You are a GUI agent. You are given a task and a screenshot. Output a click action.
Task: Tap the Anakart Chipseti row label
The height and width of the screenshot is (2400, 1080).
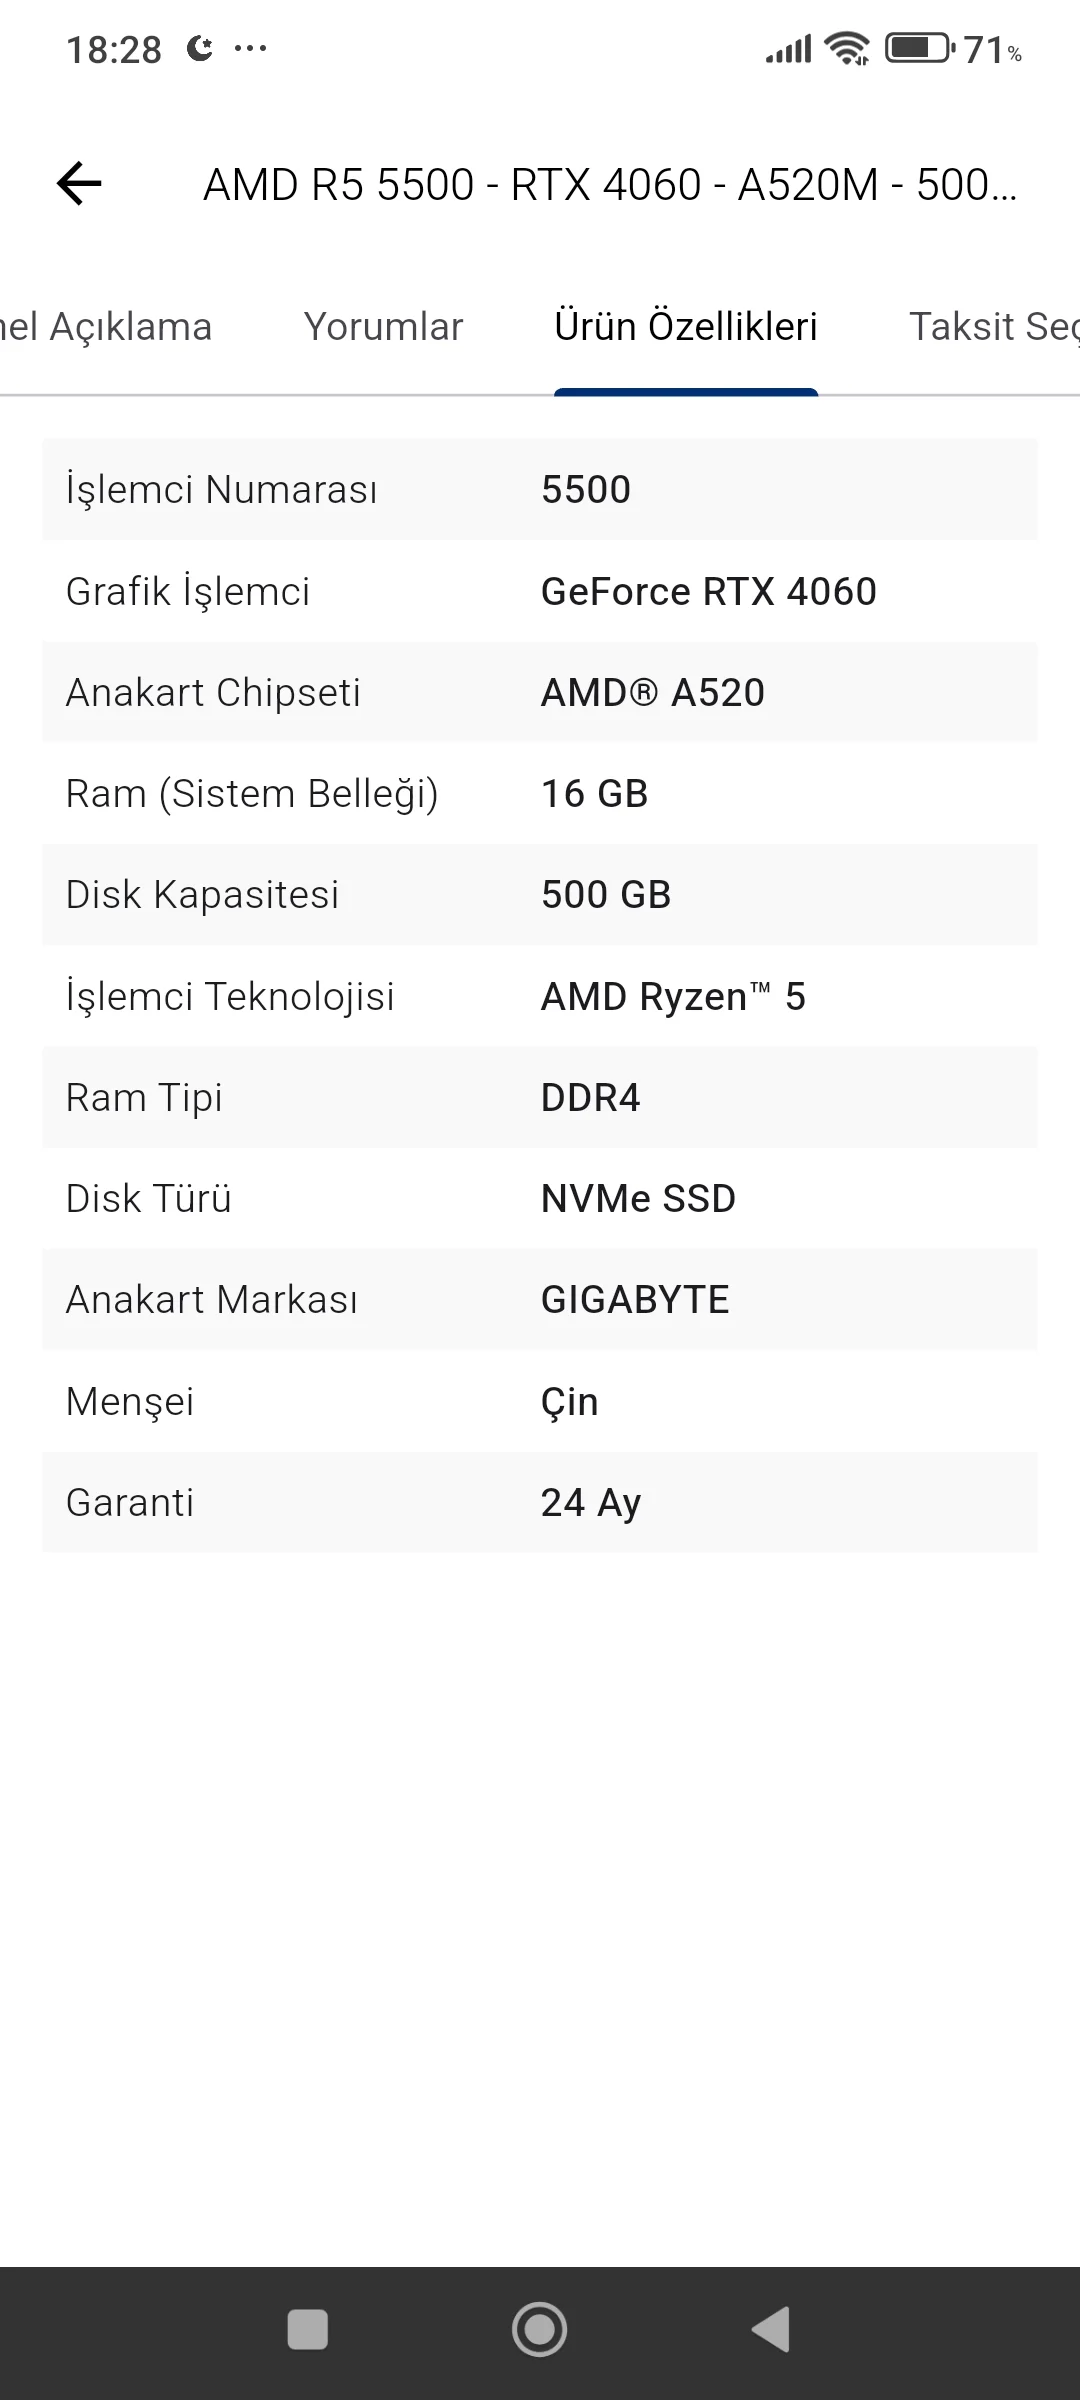tap(213, 693)
